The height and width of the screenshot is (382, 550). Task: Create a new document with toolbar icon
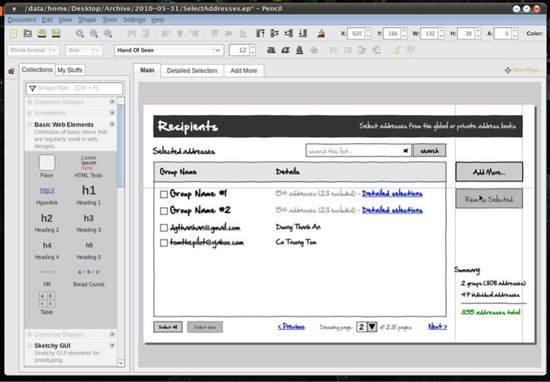(x=14, y=33)
